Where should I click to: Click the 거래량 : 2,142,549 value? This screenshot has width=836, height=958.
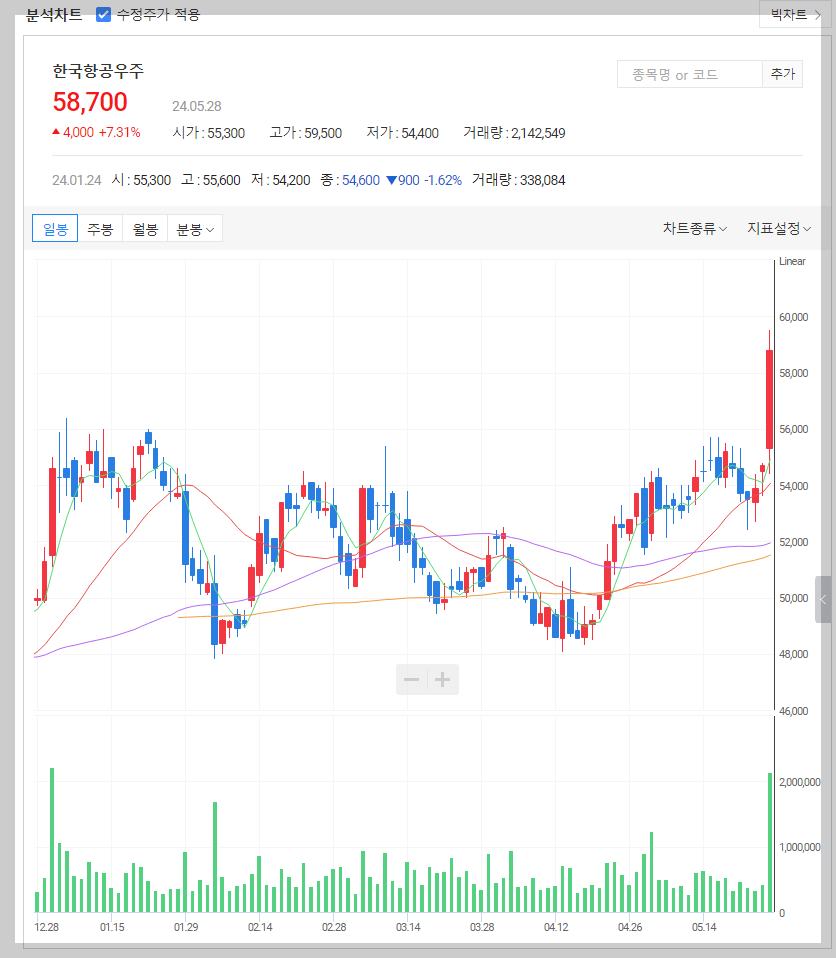point(514,133)
